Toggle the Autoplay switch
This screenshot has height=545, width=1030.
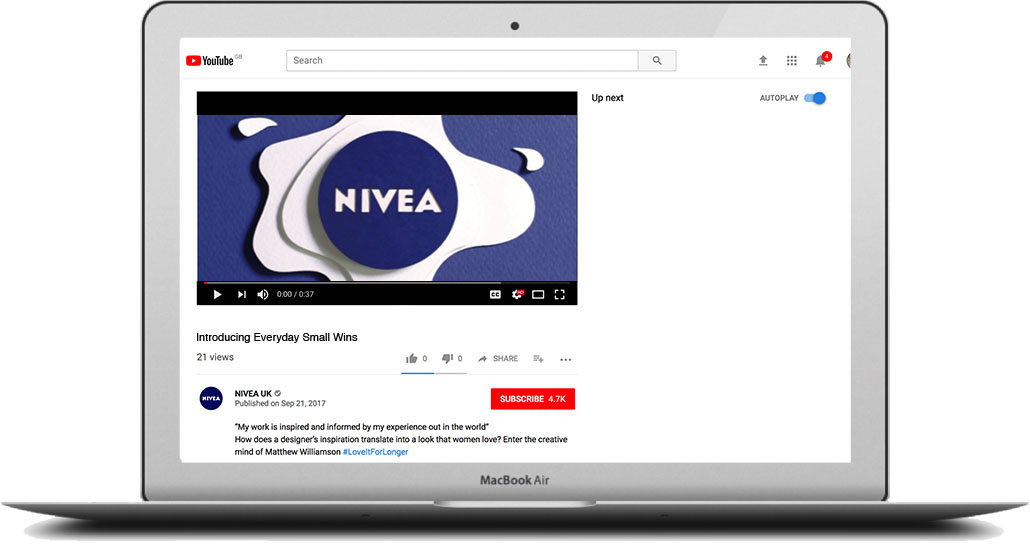[x=815, y=98]
